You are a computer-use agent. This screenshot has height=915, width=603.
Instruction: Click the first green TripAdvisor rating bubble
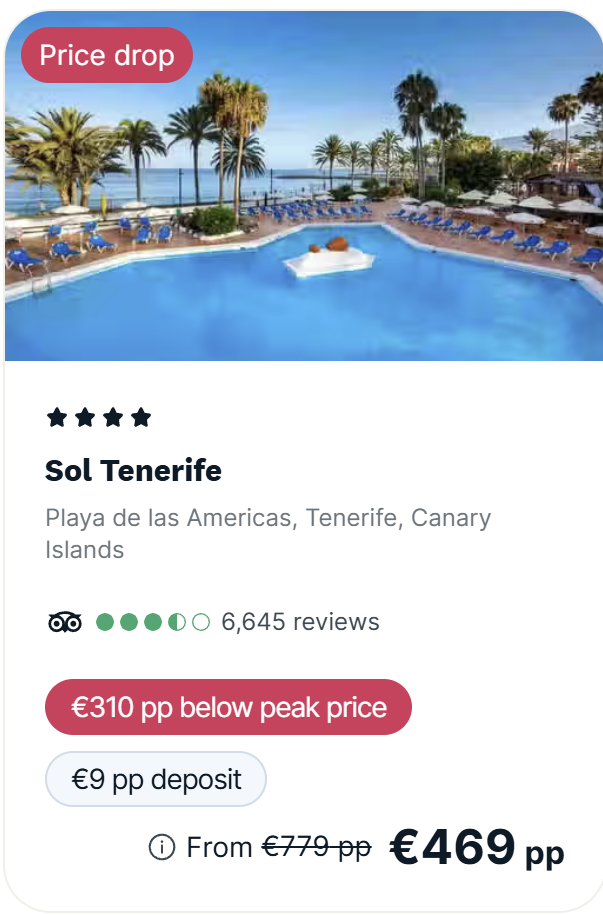pos(105,622)
